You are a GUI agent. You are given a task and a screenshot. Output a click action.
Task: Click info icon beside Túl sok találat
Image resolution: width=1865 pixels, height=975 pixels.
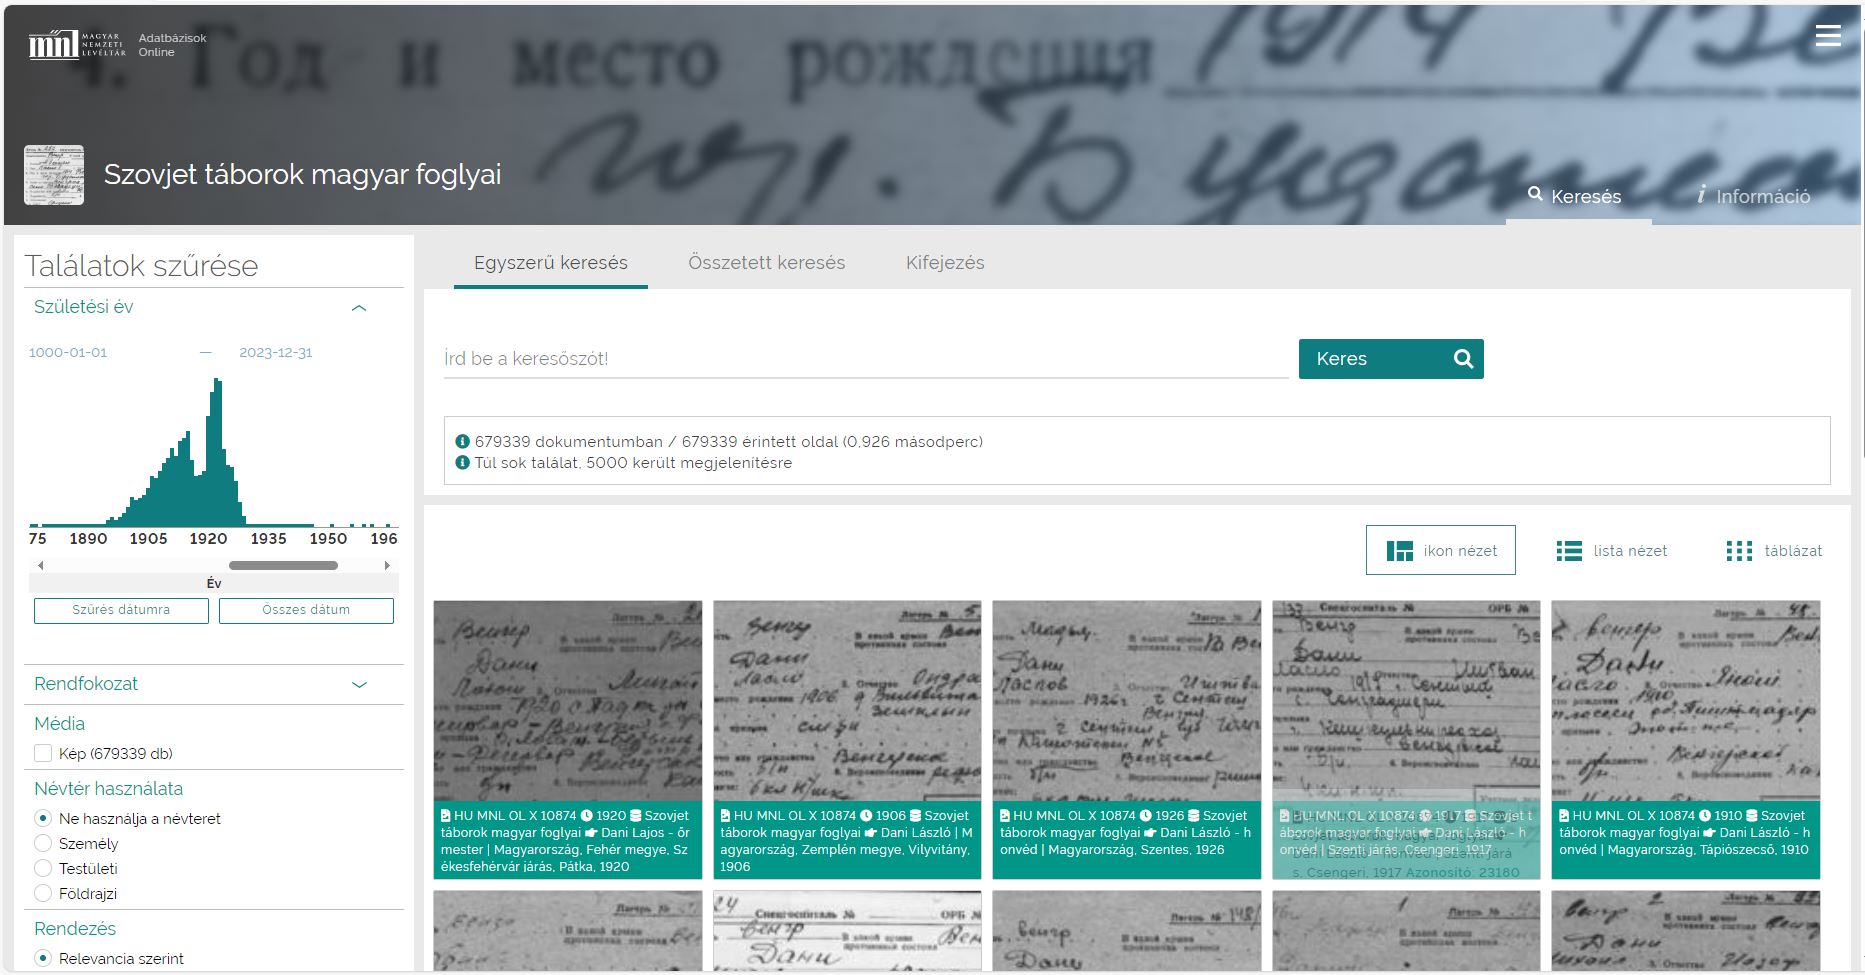click(x=462, y=462)
